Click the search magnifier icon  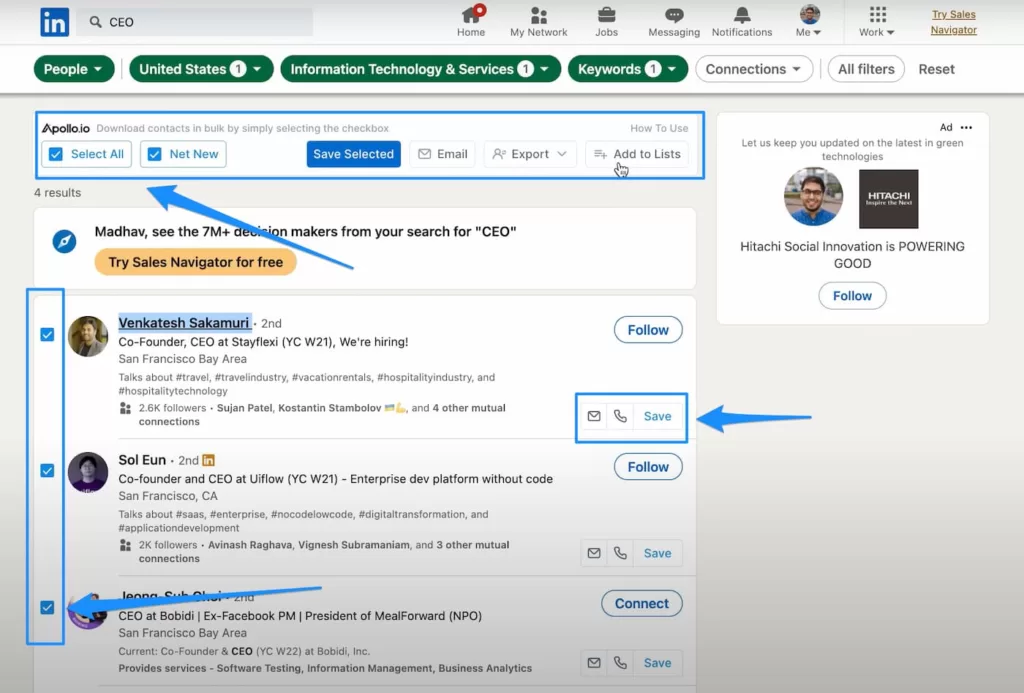tap(95, 22)
